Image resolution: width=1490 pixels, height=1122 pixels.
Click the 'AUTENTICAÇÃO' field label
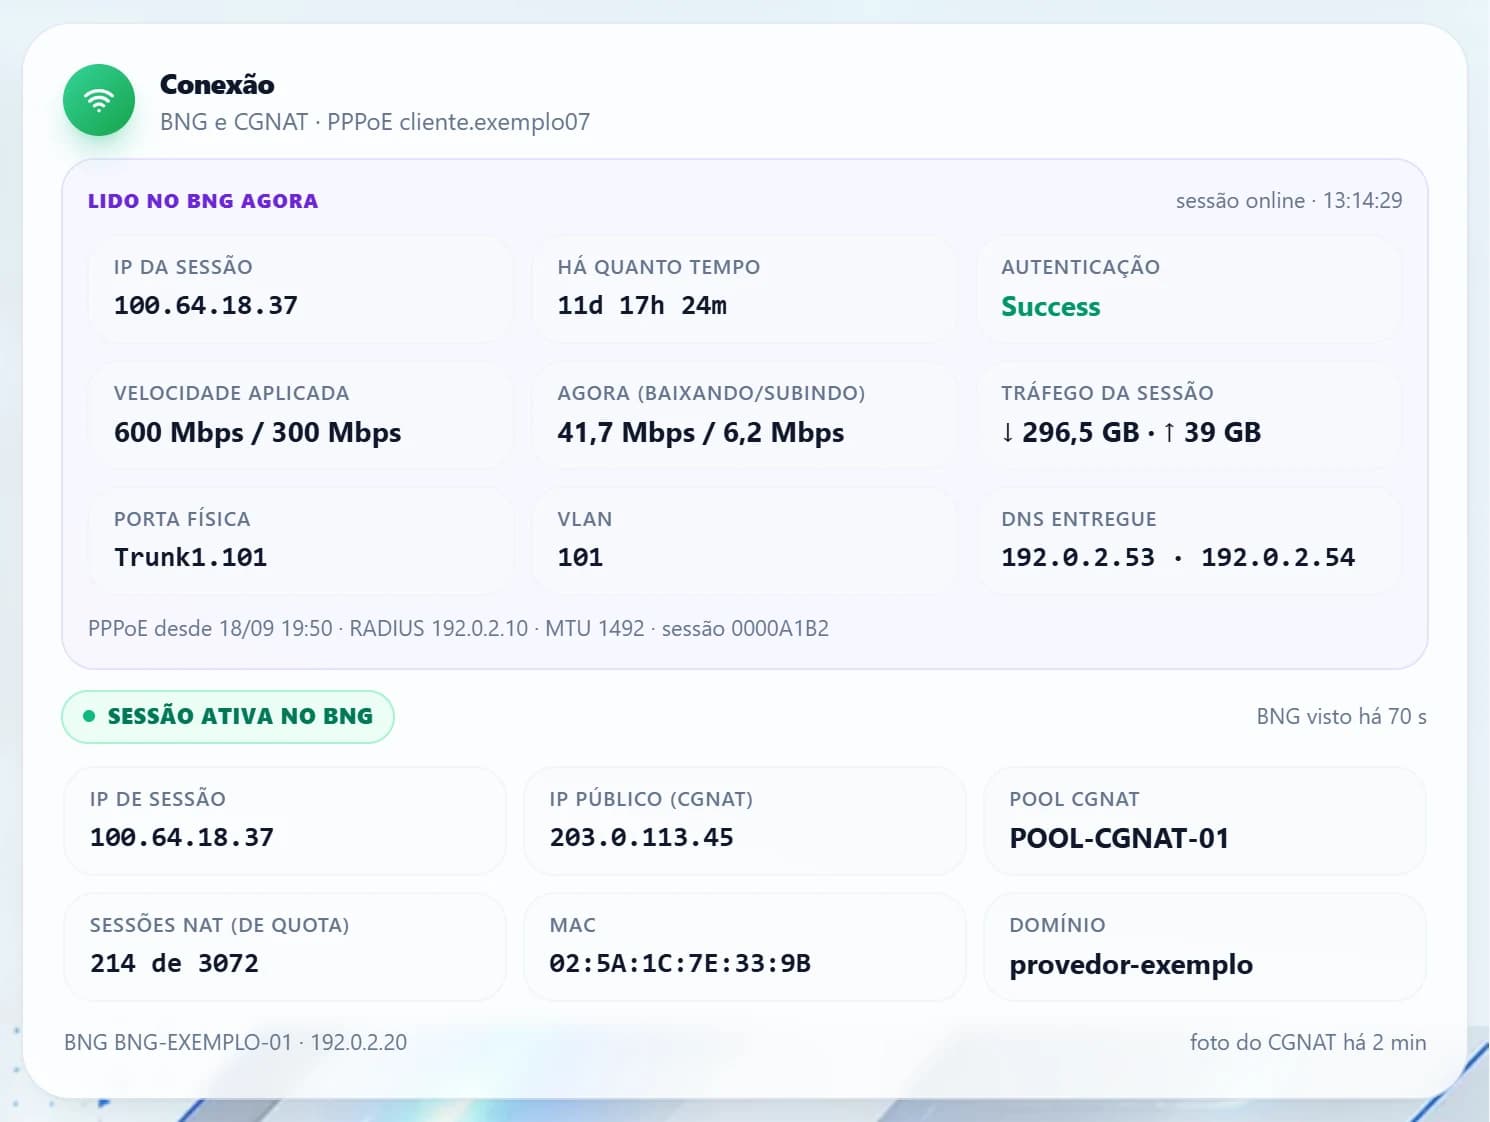(x=1081, y=267)
